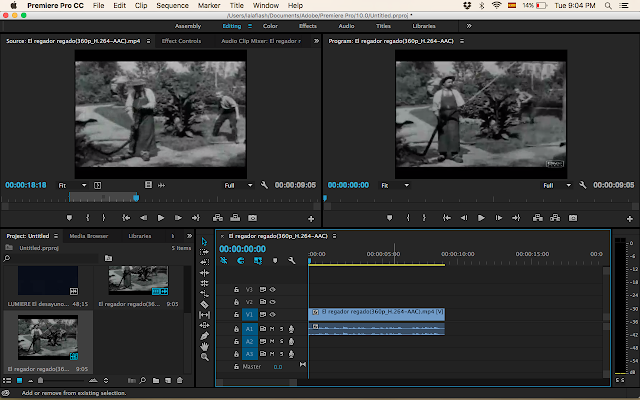Switch to Effects workspace
The image size is (640, 400).
pyautogui.click(x=308, y=26)
